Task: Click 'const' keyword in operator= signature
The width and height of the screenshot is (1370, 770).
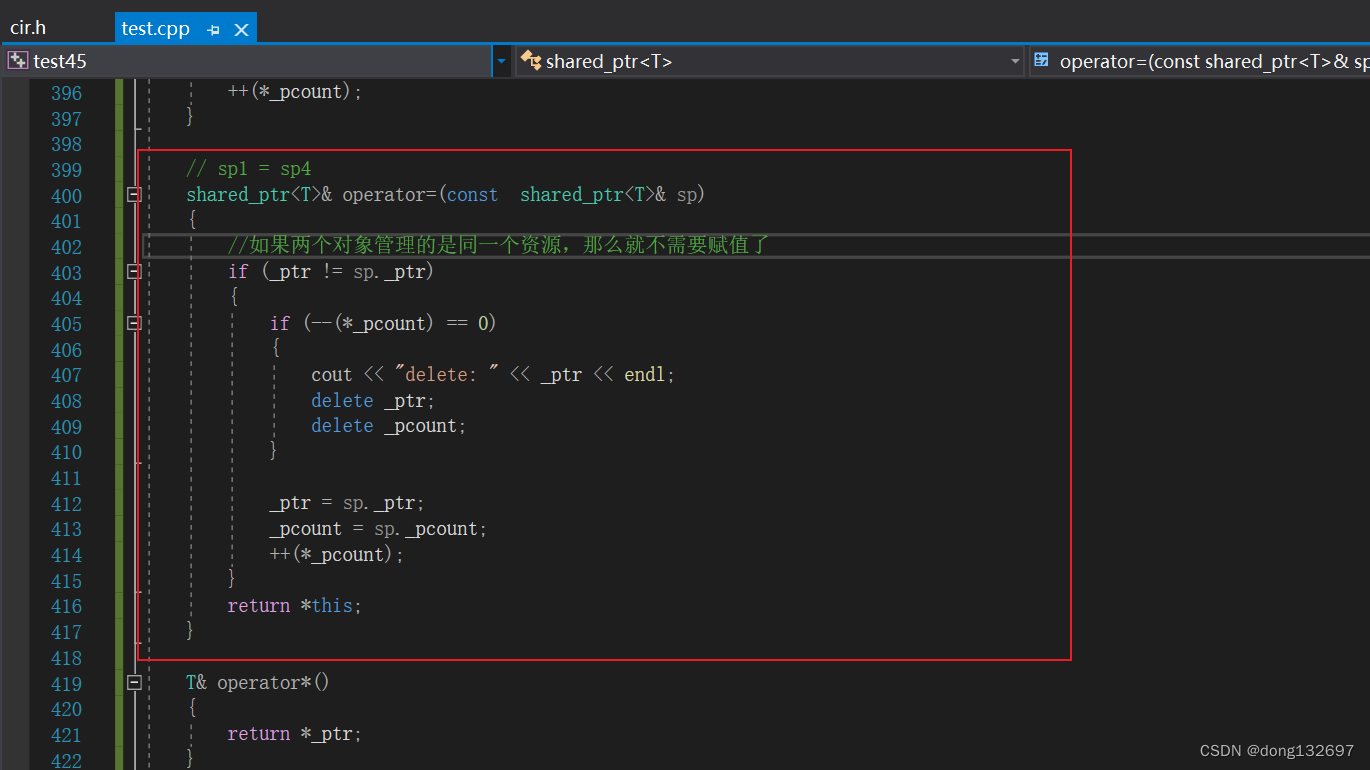Action: coord(472,195)
